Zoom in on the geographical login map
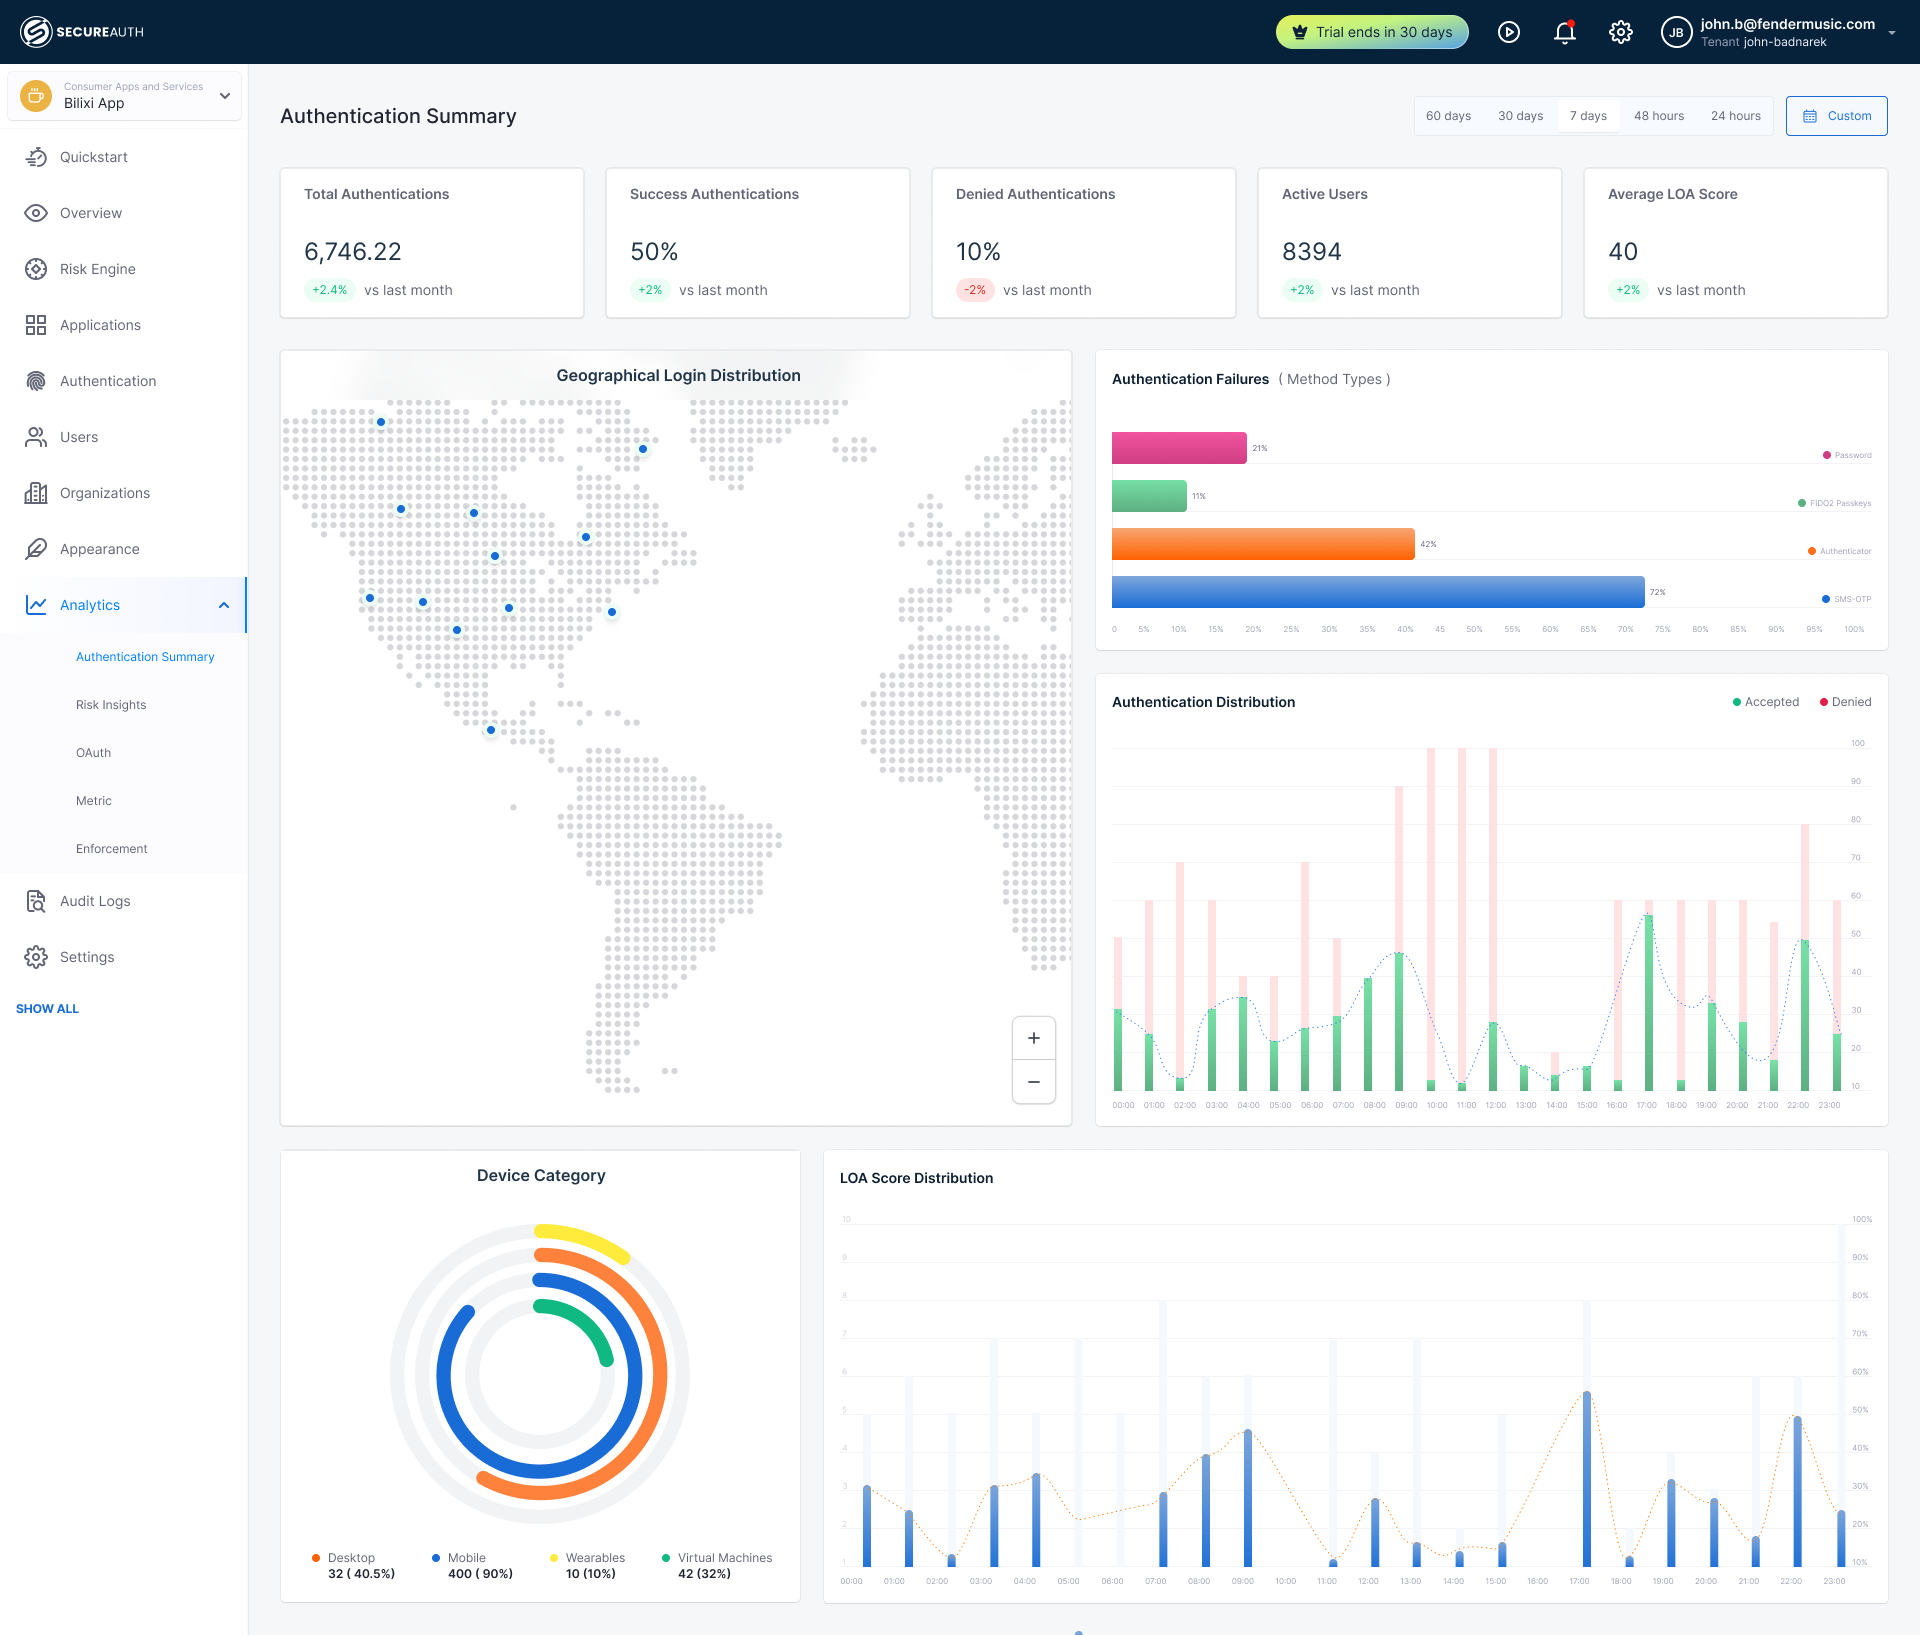 (1034, 1037)
